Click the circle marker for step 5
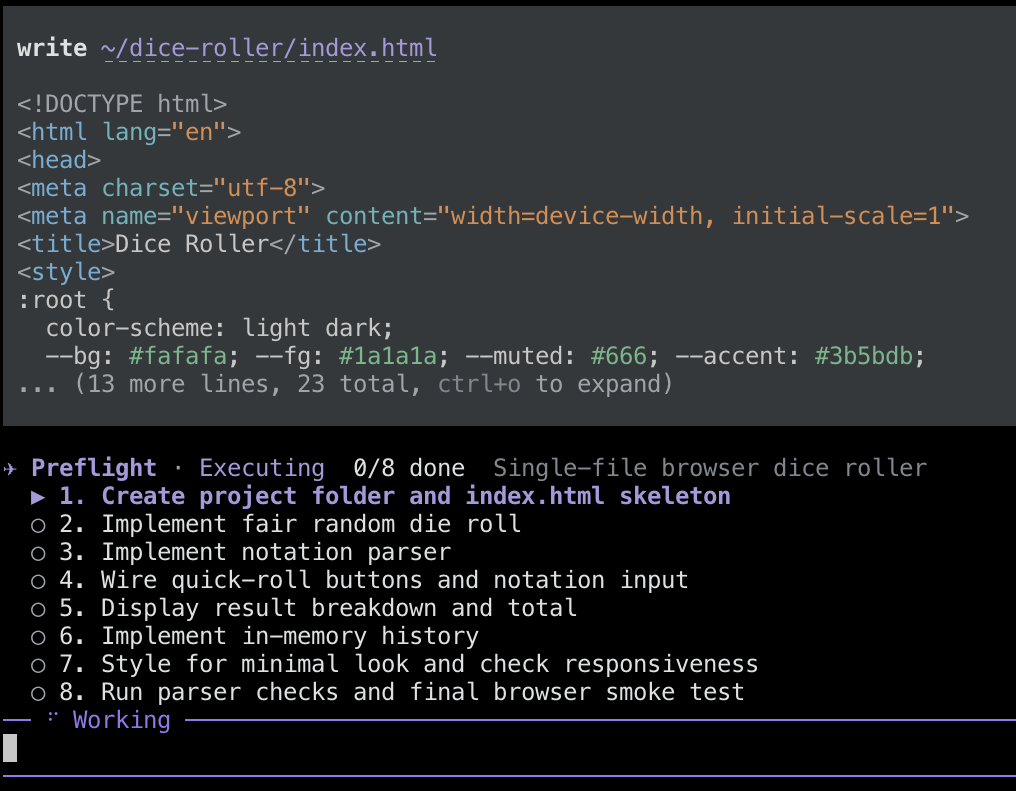 (38, 609)
